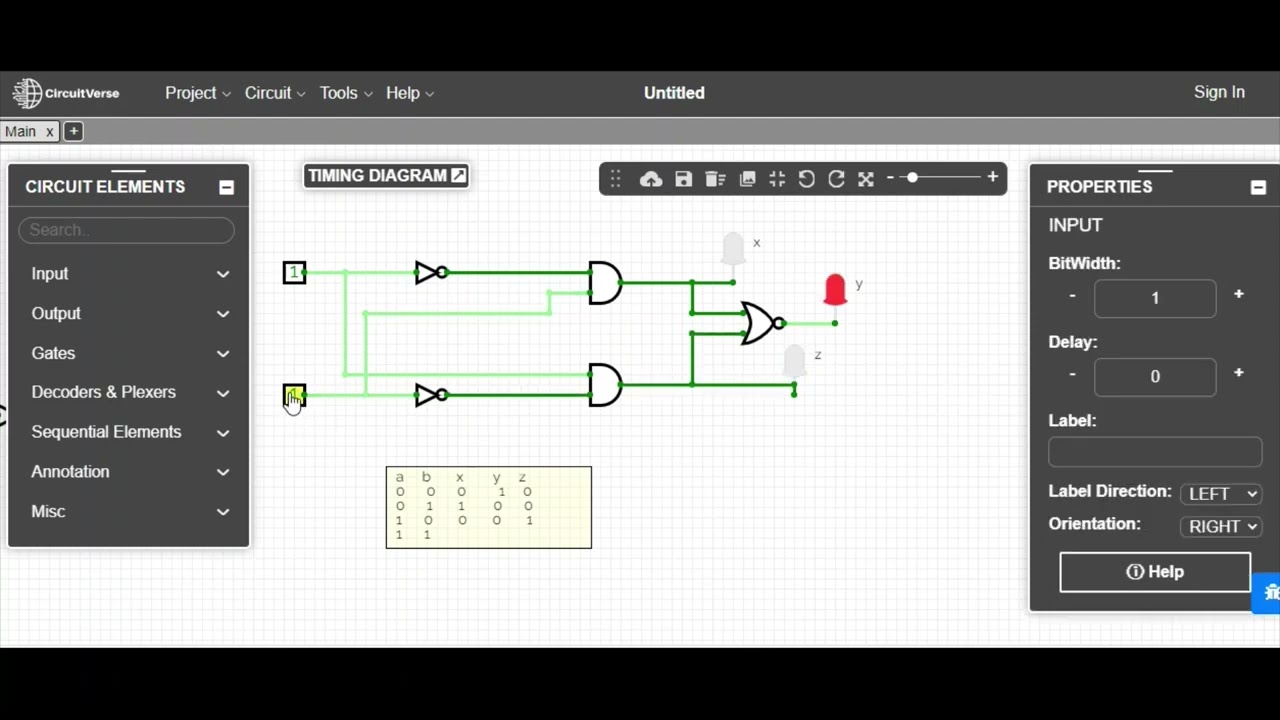Toggle the input switch feeding the top NOT gate
Viewport: 1280px width, 720px height.
(294, 273)
